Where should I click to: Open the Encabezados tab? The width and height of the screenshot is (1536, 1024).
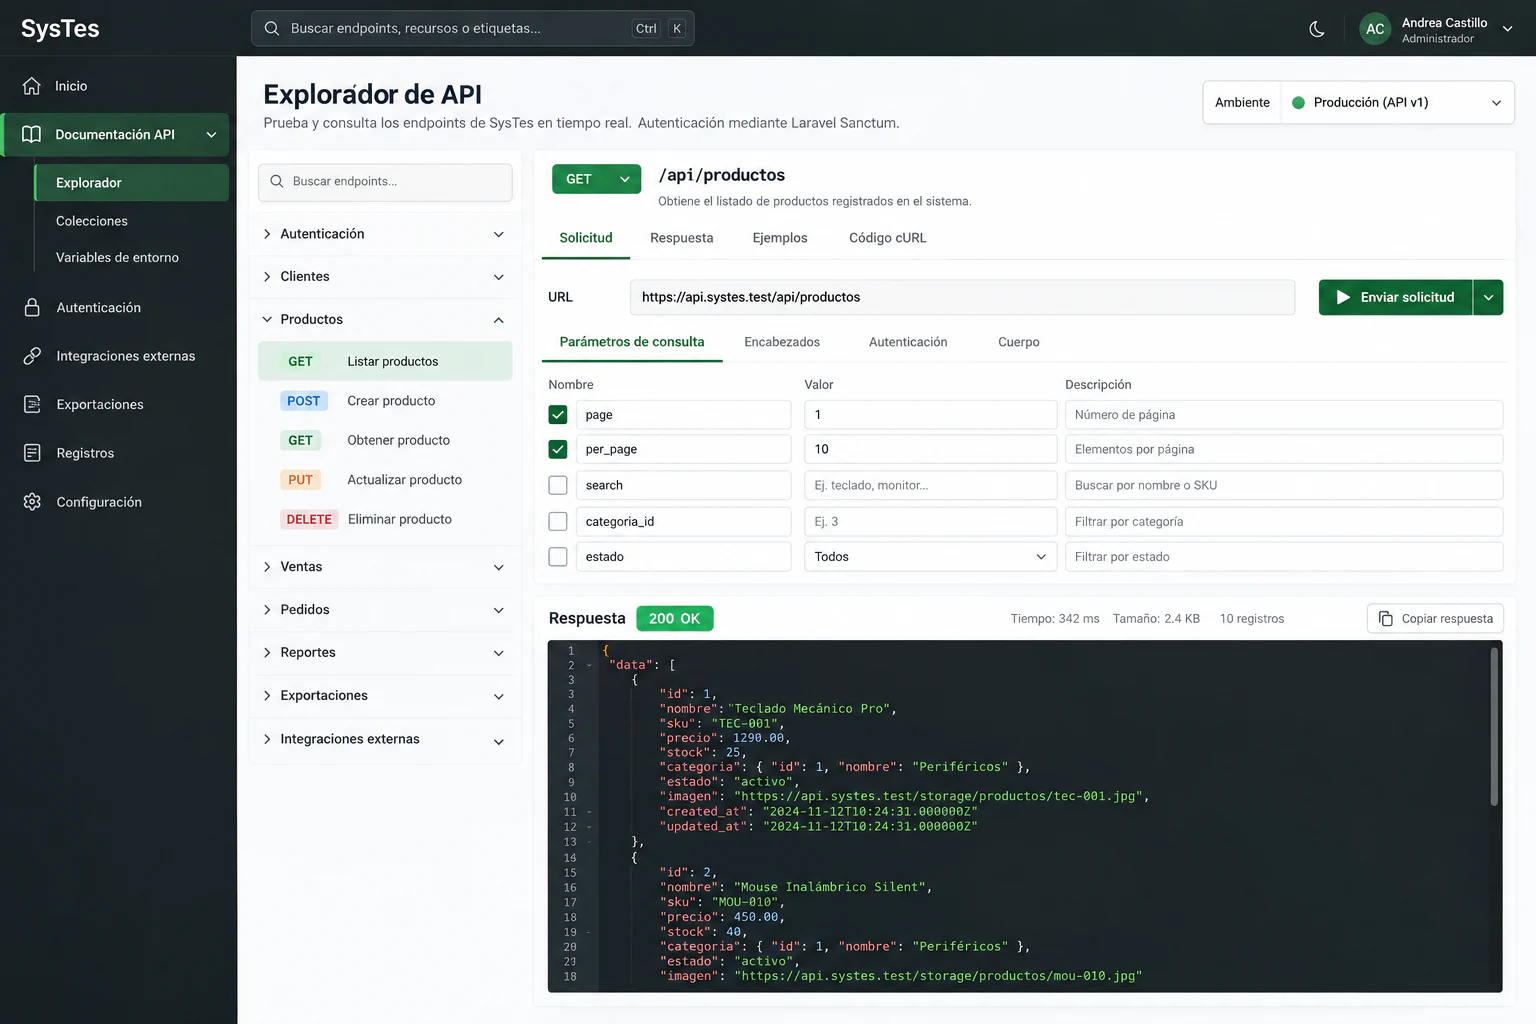[x=782, y=342]
